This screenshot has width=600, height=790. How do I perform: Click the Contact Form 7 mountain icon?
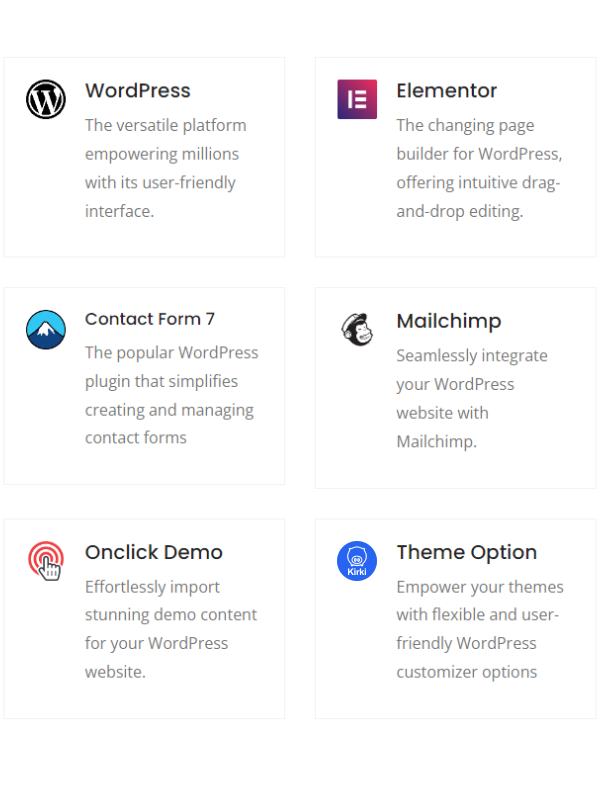[46, 330]
